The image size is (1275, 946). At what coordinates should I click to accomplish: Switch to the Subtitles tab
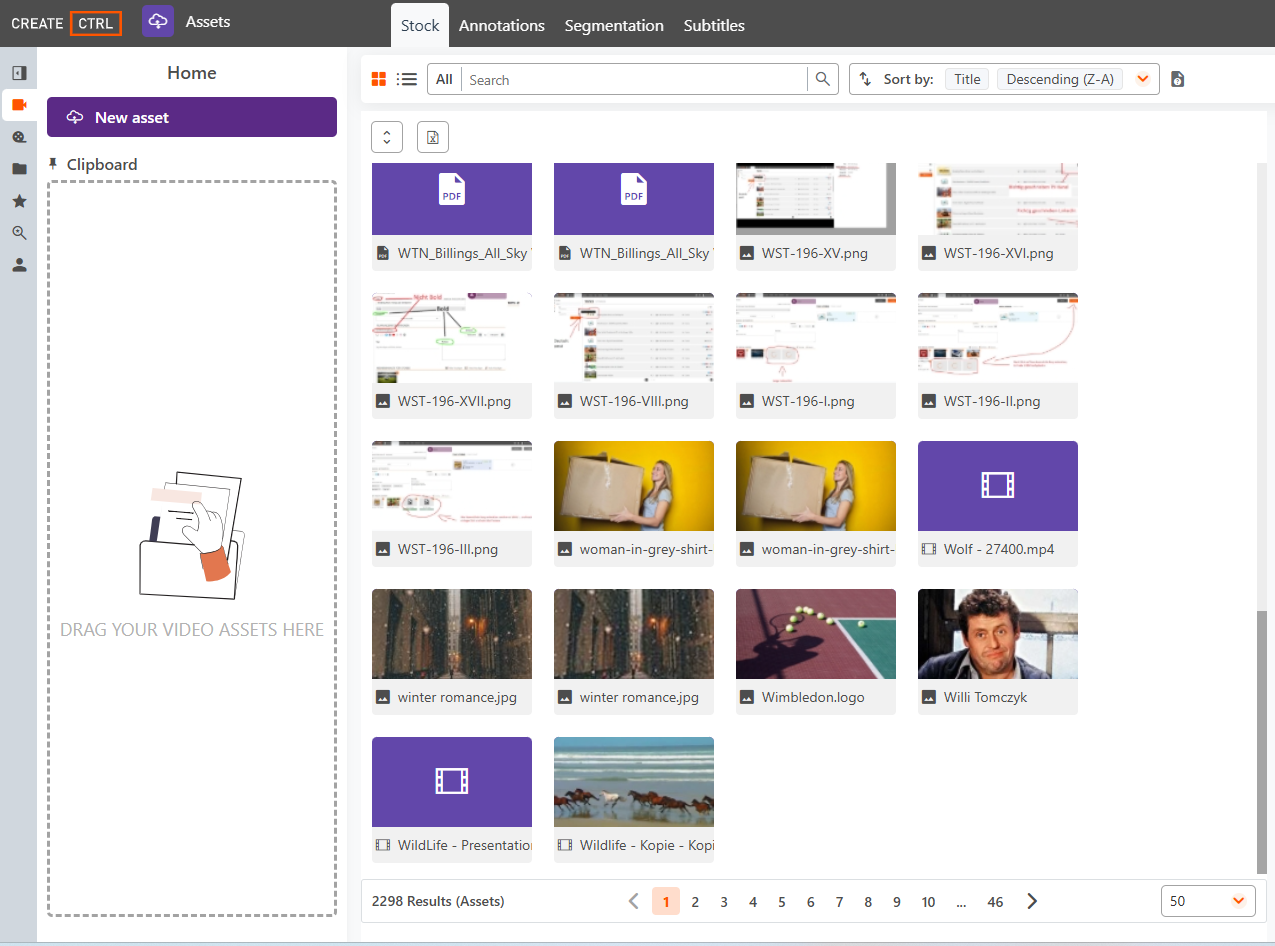coord(714,26)
